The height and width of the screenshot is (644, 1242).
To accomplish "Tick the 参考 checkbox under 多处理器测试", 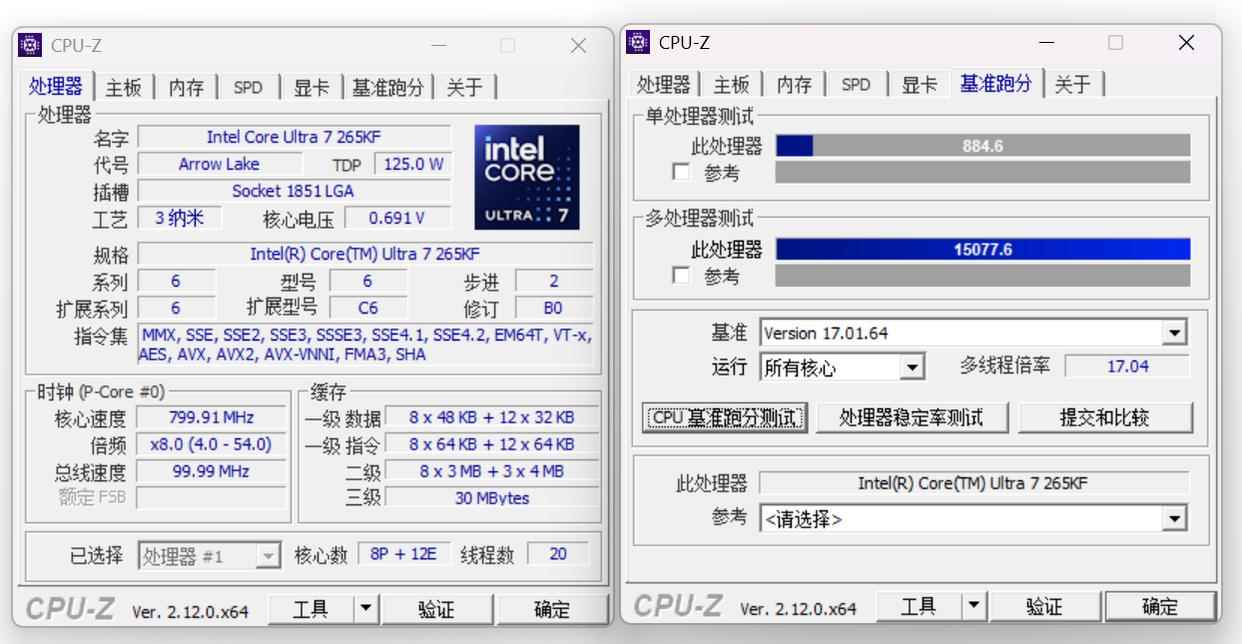I will (x=681, y=275).
